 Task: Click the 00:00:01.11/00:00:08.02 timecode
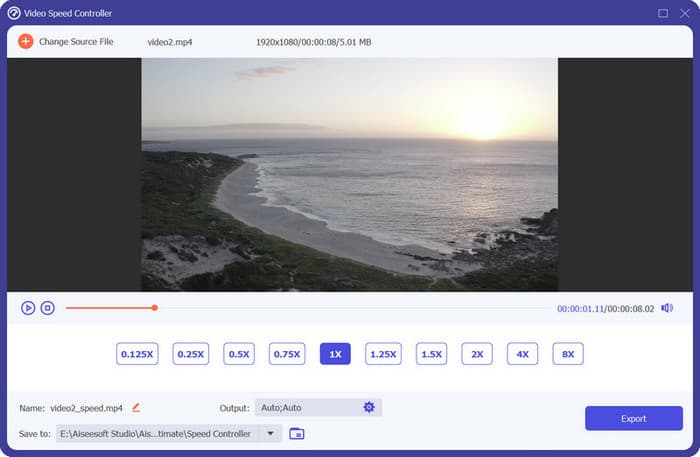[605, 308]
